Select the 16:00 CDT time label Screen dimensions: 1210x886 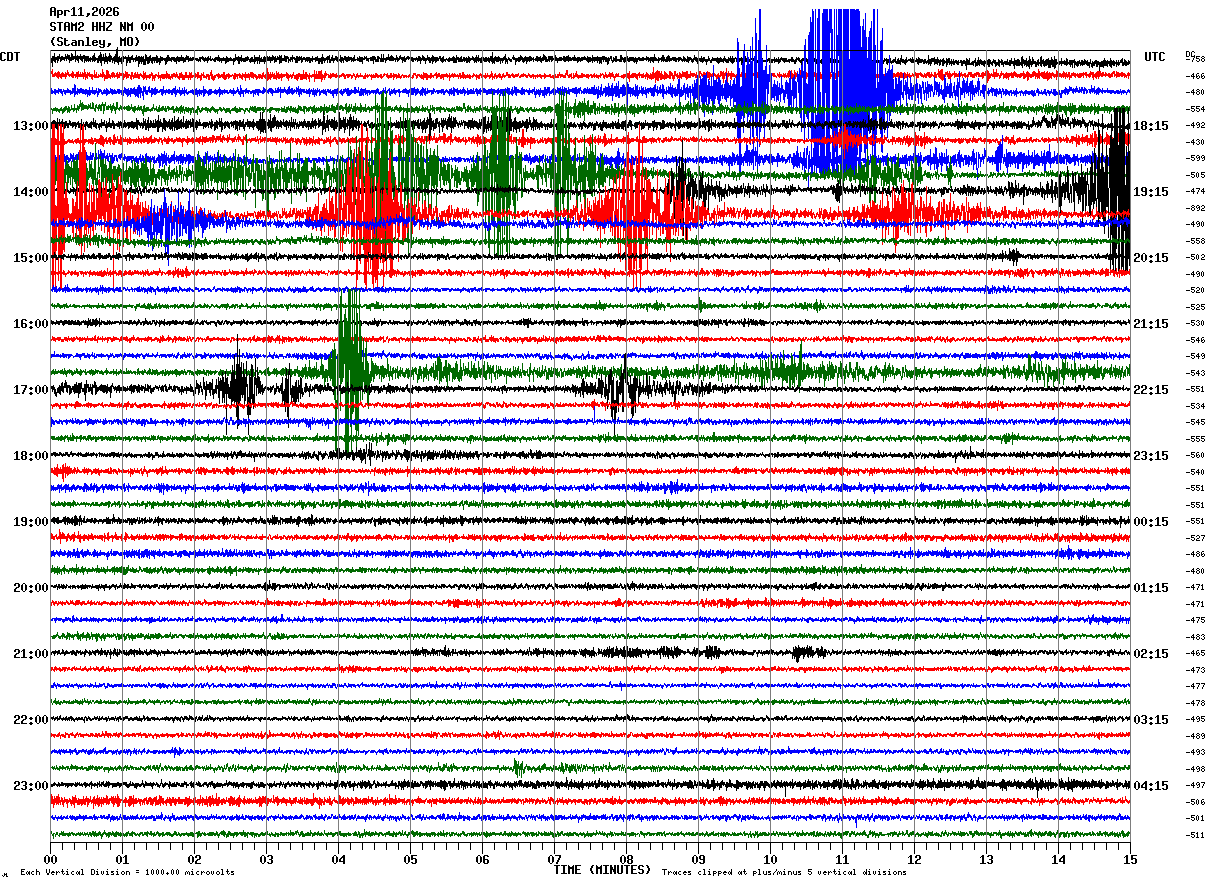(x=30, y=324)
